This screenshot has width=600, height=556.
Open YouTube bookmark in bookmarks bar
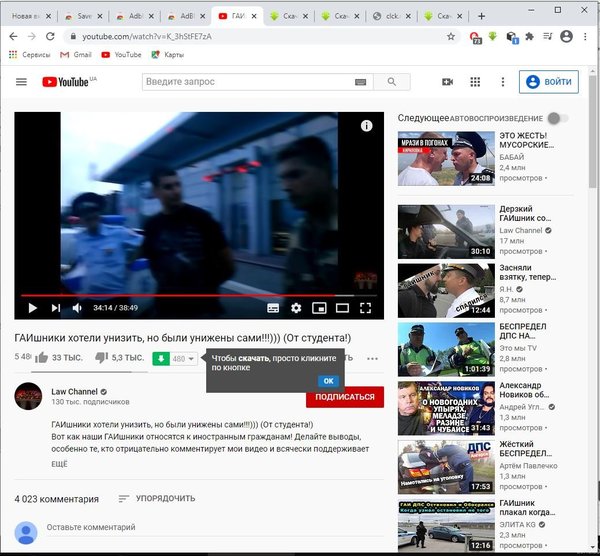click(x=121, y=55)
